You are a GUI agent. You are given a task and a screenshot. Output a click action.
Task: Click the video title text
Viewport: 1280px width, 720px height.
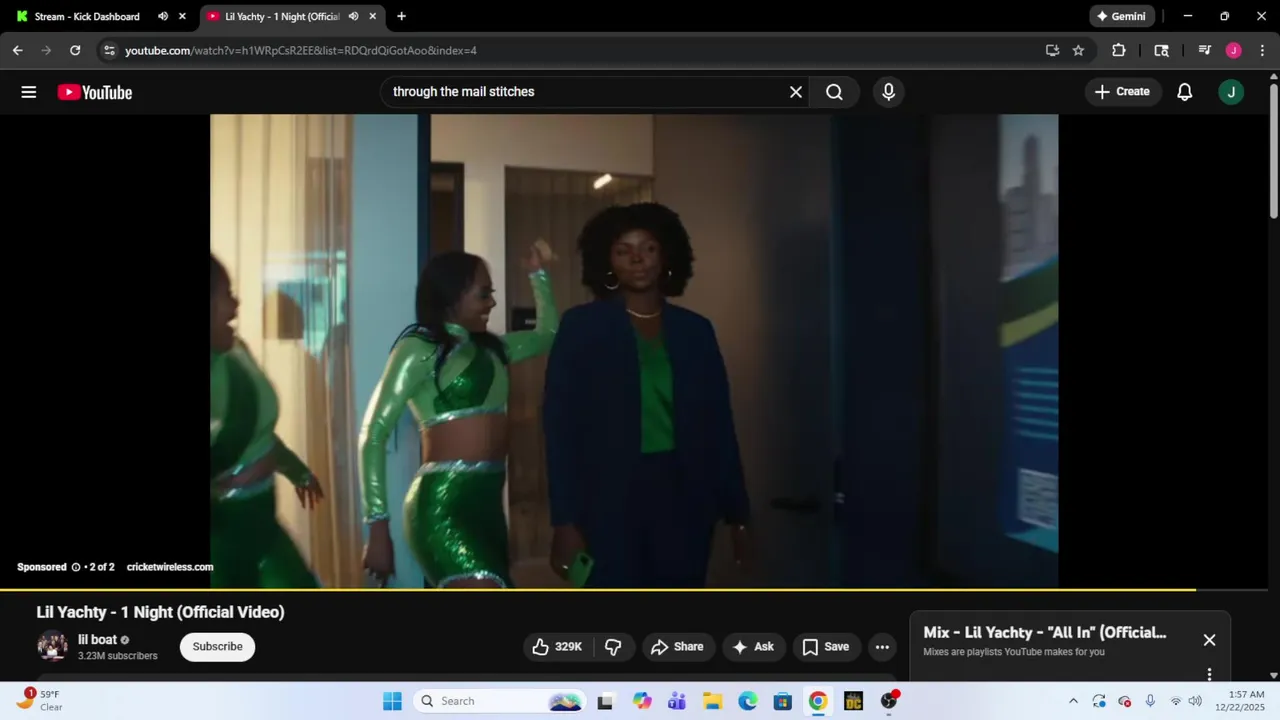click(x=160, y=612)
